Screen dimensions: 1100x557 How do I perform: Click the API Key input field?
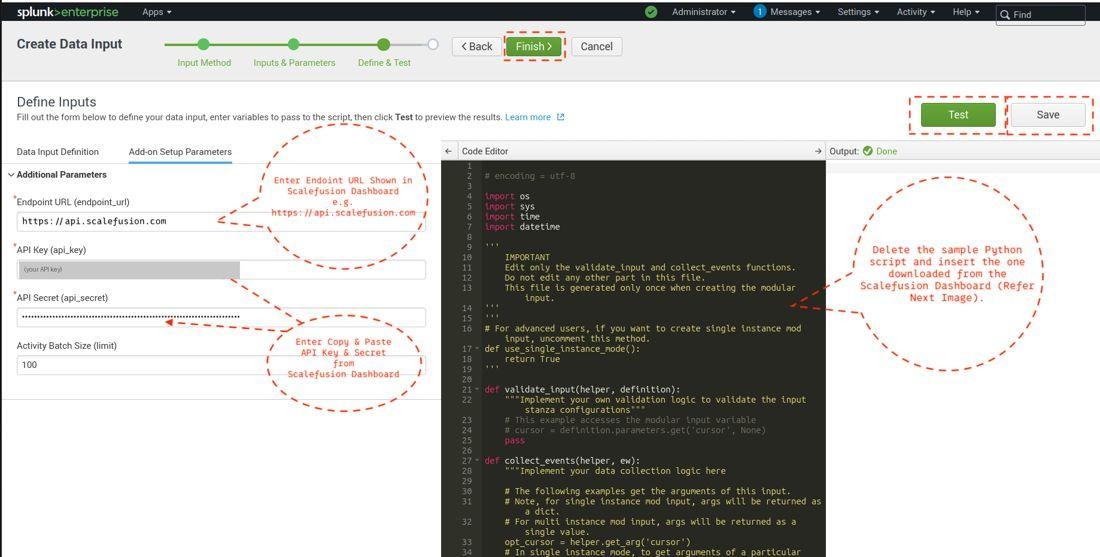coord(221,269)
